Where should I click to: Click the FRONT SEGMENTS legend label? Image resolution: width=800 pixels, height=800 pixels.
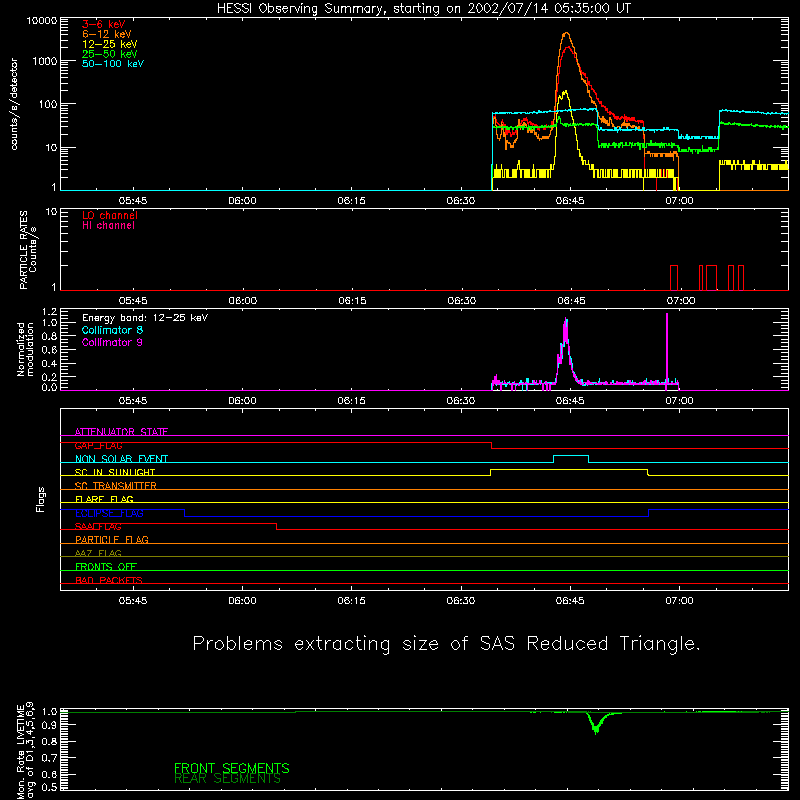coord(232,768)
